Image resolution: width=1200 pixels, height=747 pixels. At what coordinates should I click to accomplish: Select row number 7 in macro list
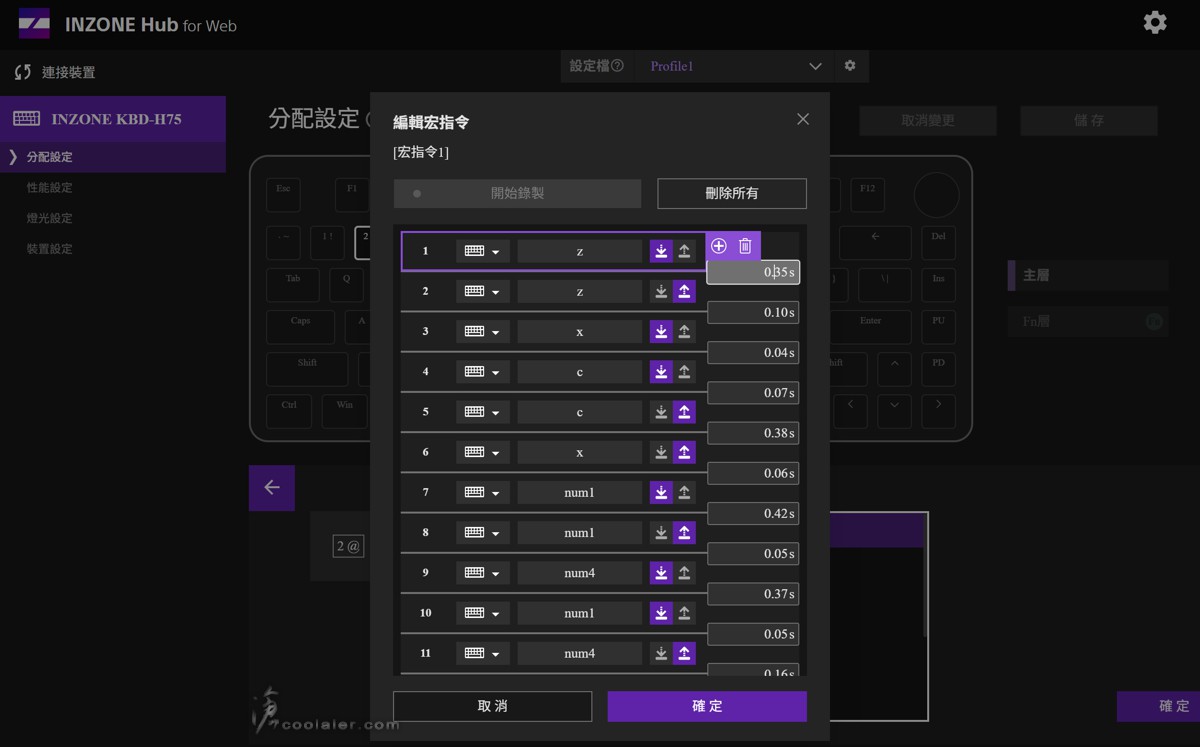425,492
